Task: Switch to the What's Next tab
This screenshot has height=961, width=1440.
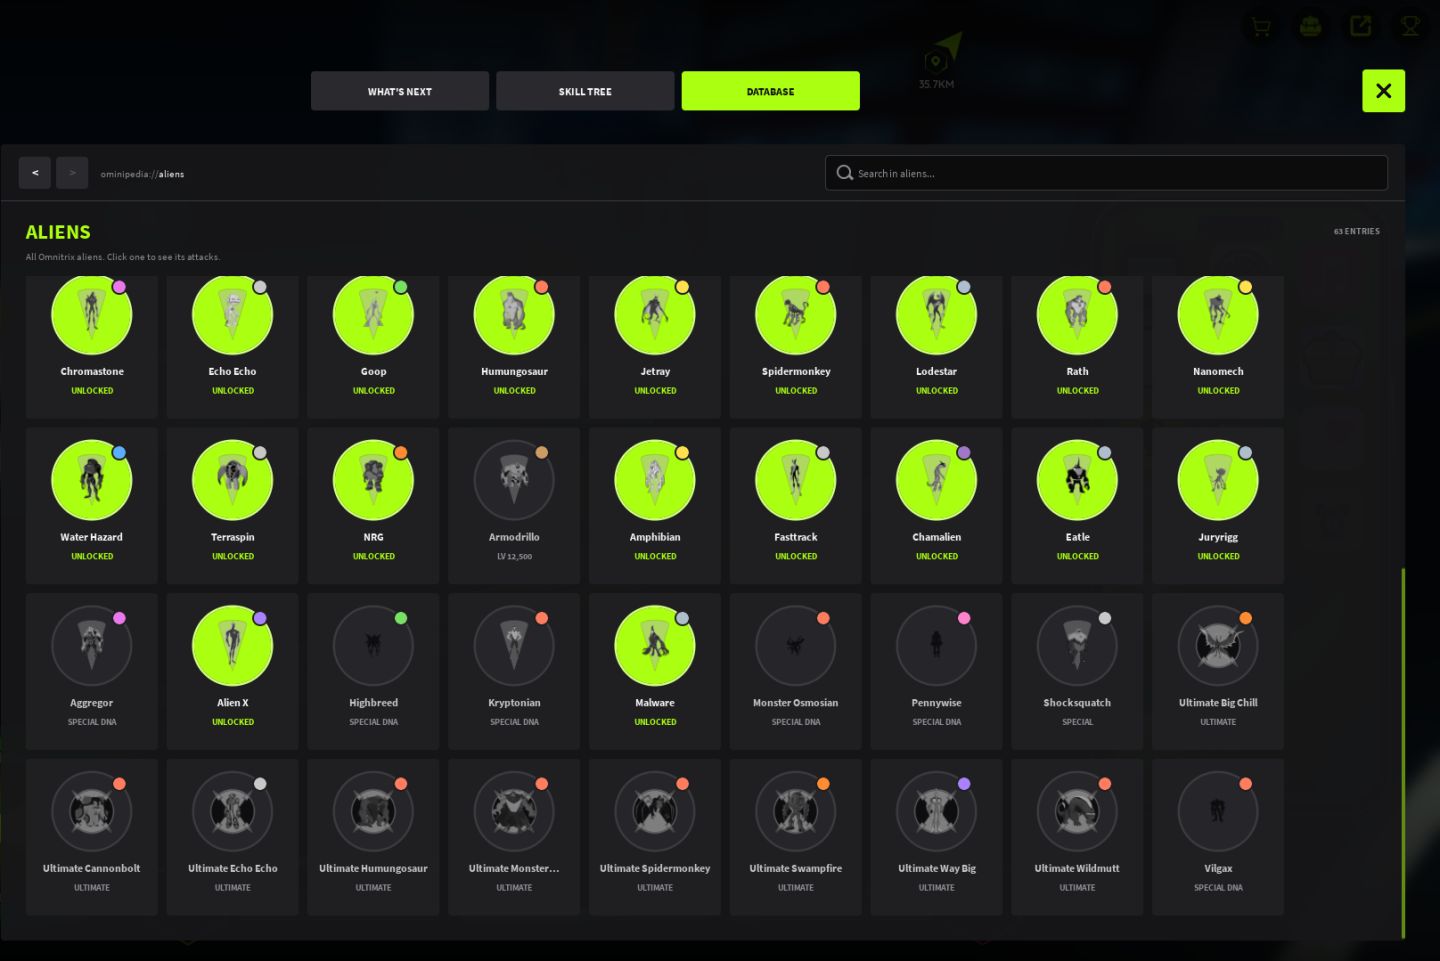Action: click(x=400, y=91)
